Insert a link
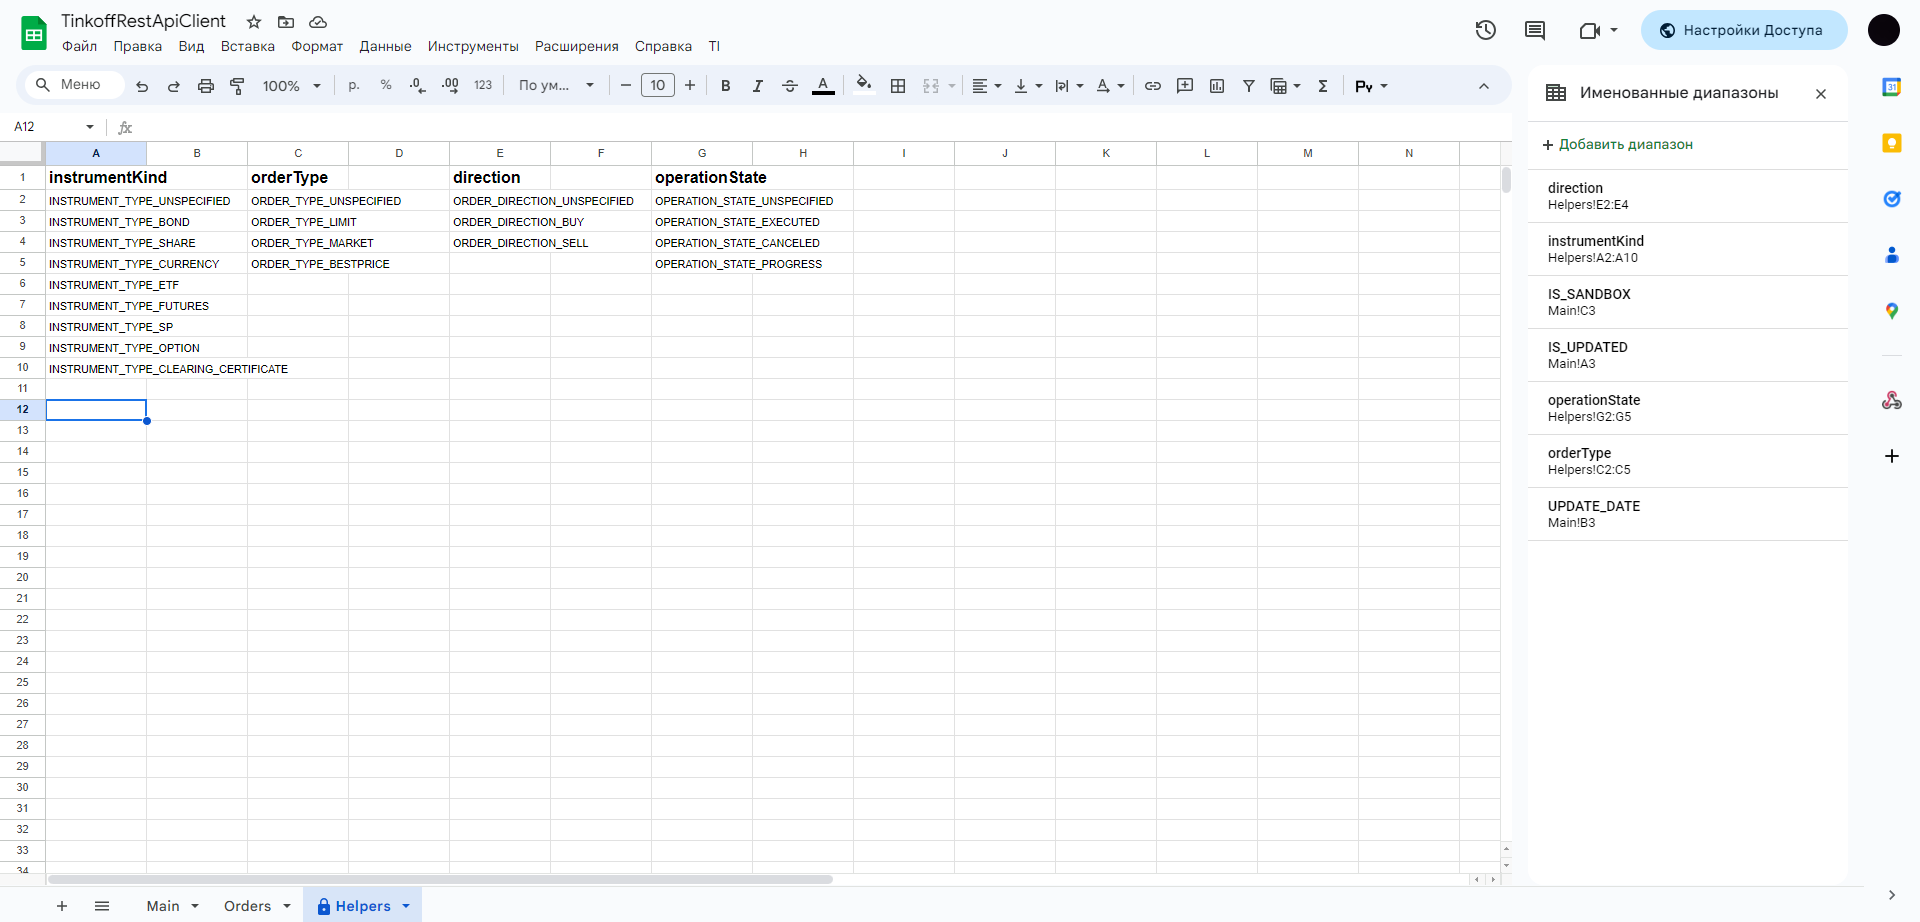 coord(1153,86)
